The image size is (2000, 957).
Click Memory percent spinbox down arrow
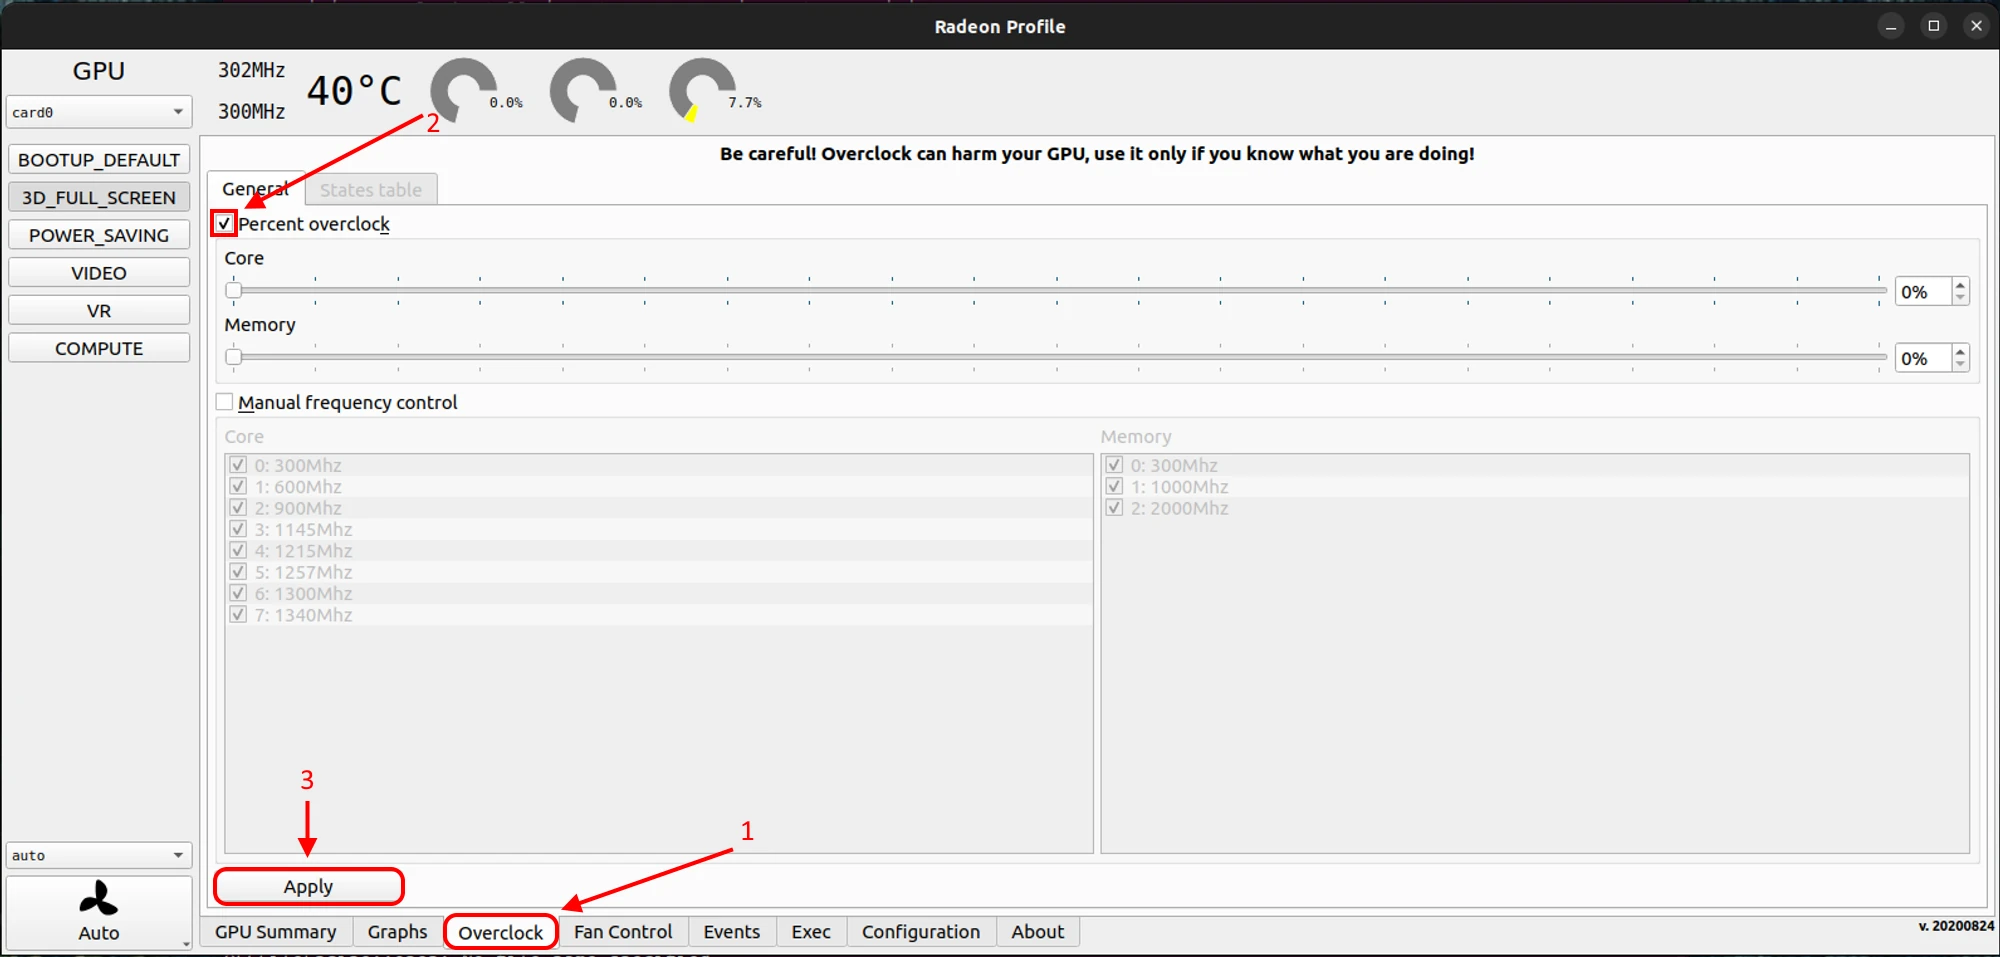coord(1960,365)
